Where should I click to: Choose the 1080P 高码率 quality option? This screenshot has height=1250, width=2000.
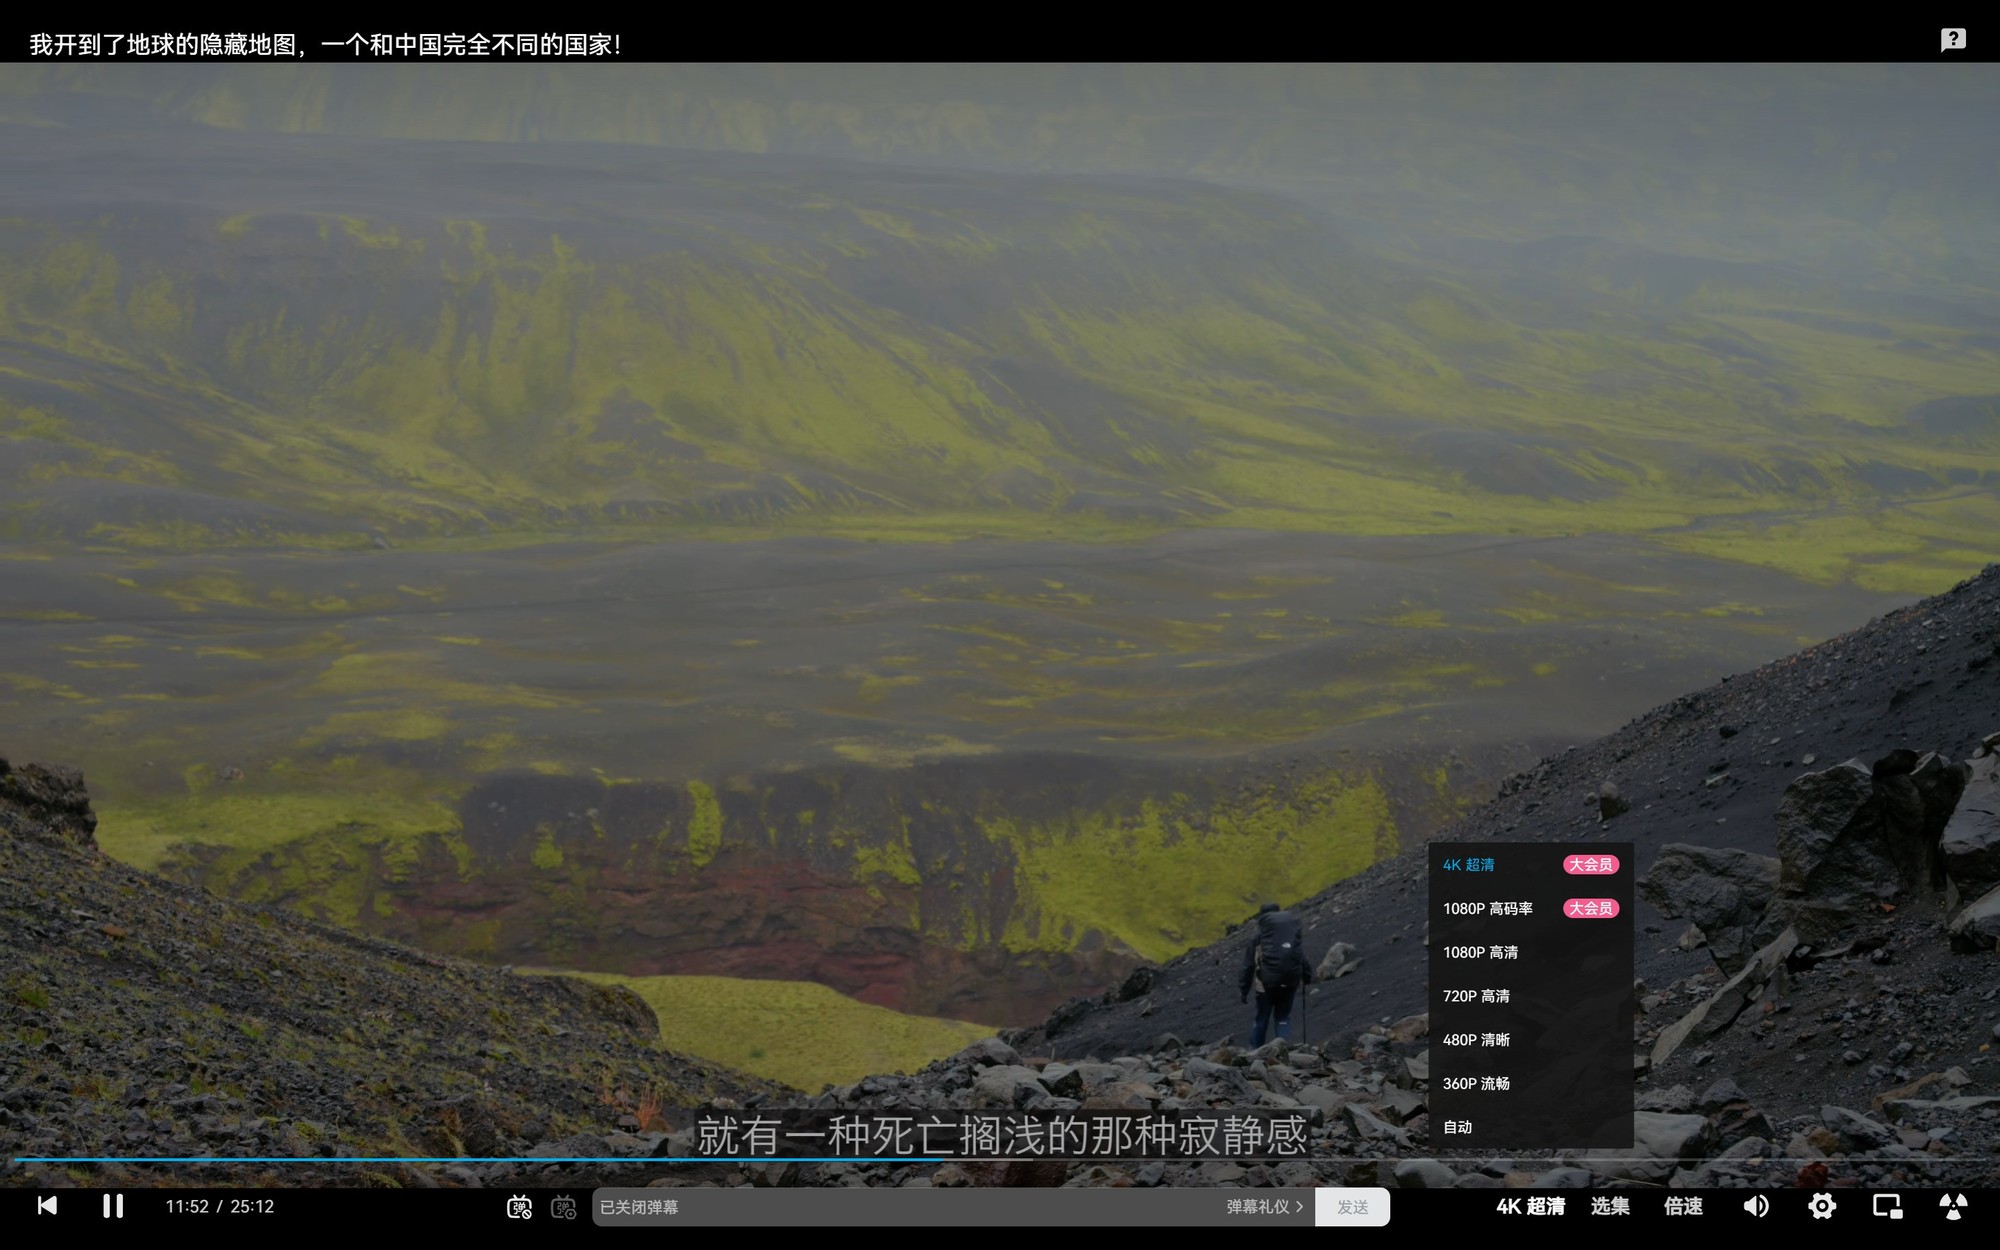[1487, 909]
